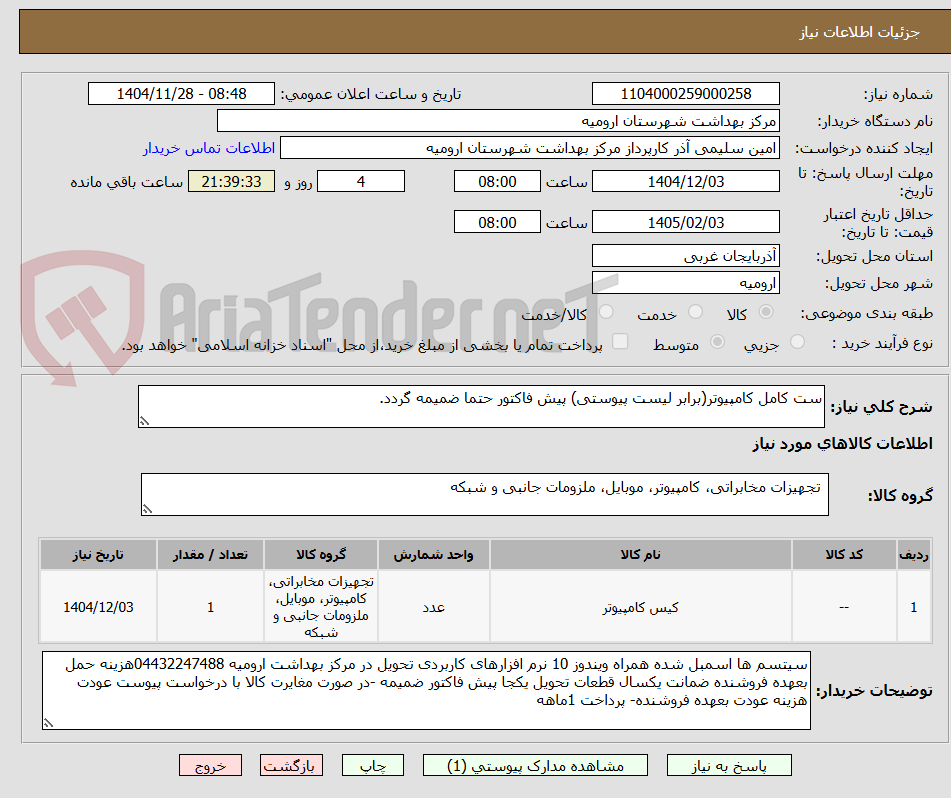
Task: Click the اطلاعات کالاهای مورد نیاز heading
Action: coord(842,444)
